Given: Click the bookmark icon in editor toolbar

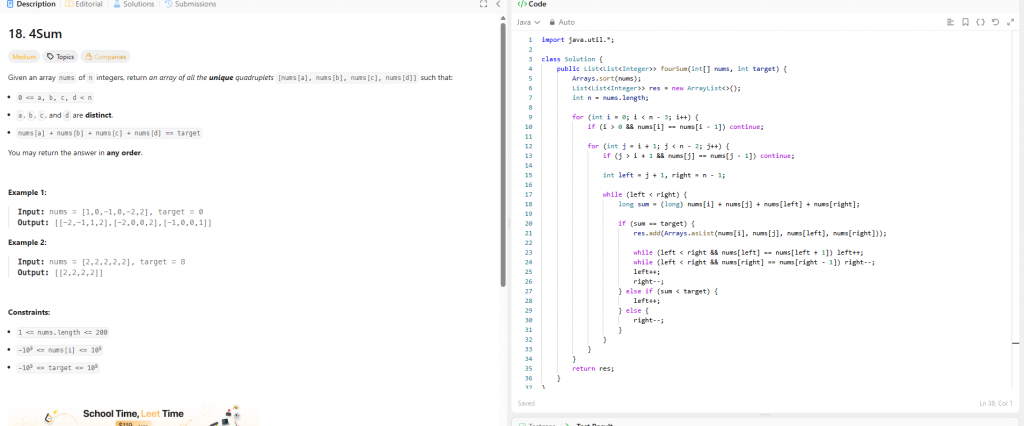Looking at the screenshot, I should (965, 22).
